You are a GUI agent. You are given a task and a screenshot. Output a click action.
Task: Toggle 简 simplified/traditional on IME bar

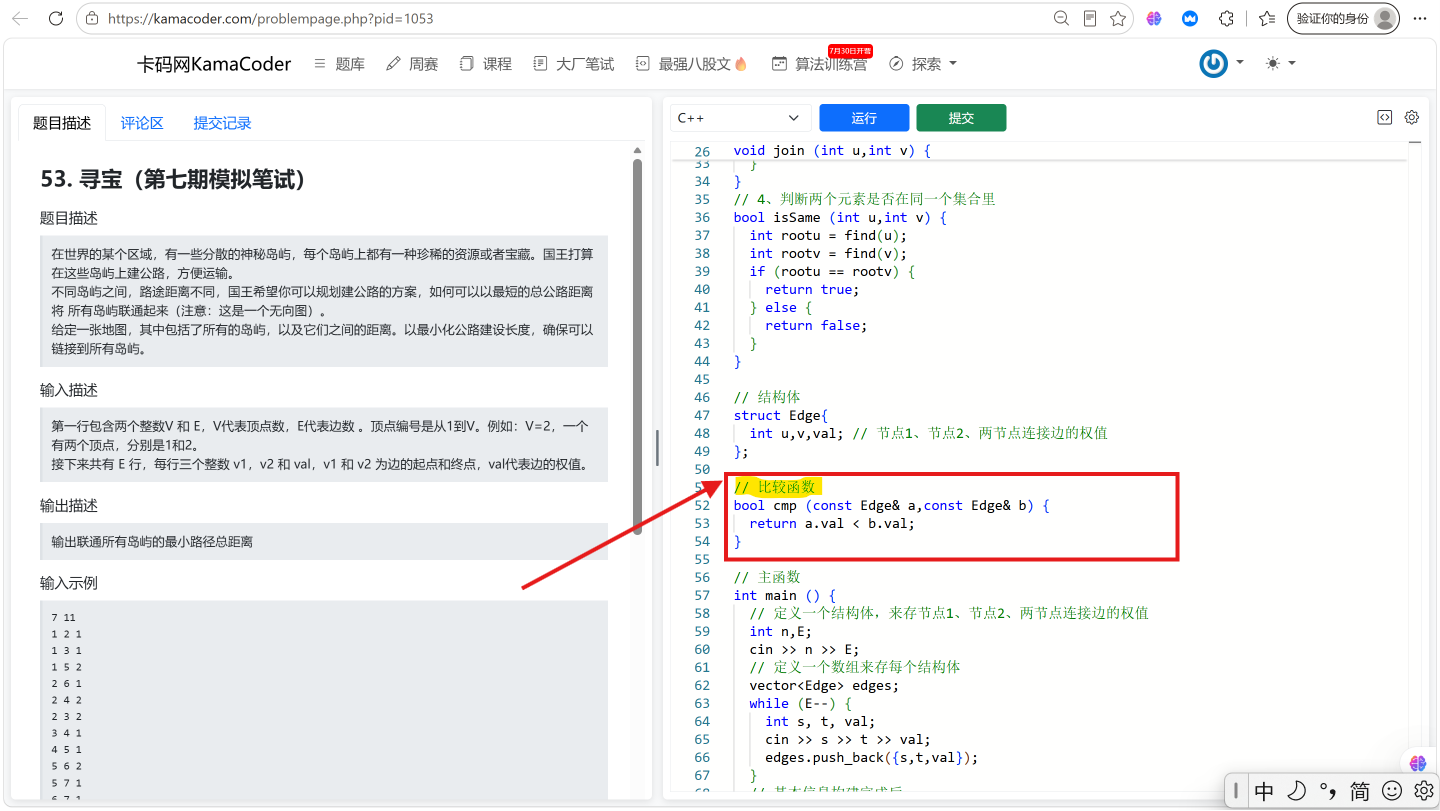1360,791
